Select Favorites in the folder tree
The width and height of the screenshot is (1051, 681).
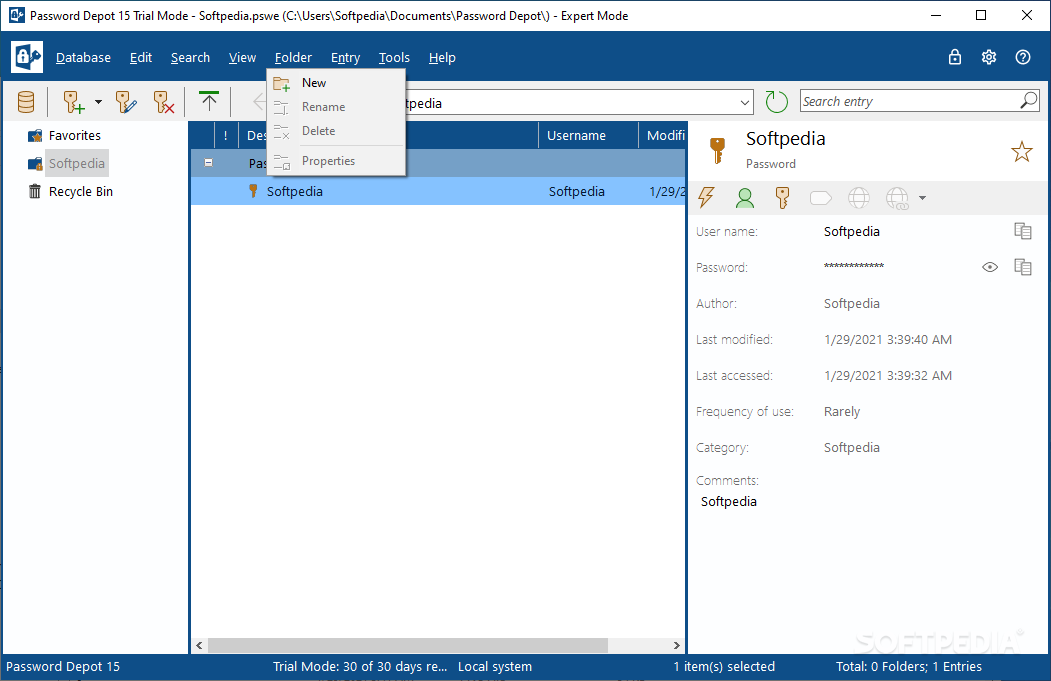click(x=74, y=135)
